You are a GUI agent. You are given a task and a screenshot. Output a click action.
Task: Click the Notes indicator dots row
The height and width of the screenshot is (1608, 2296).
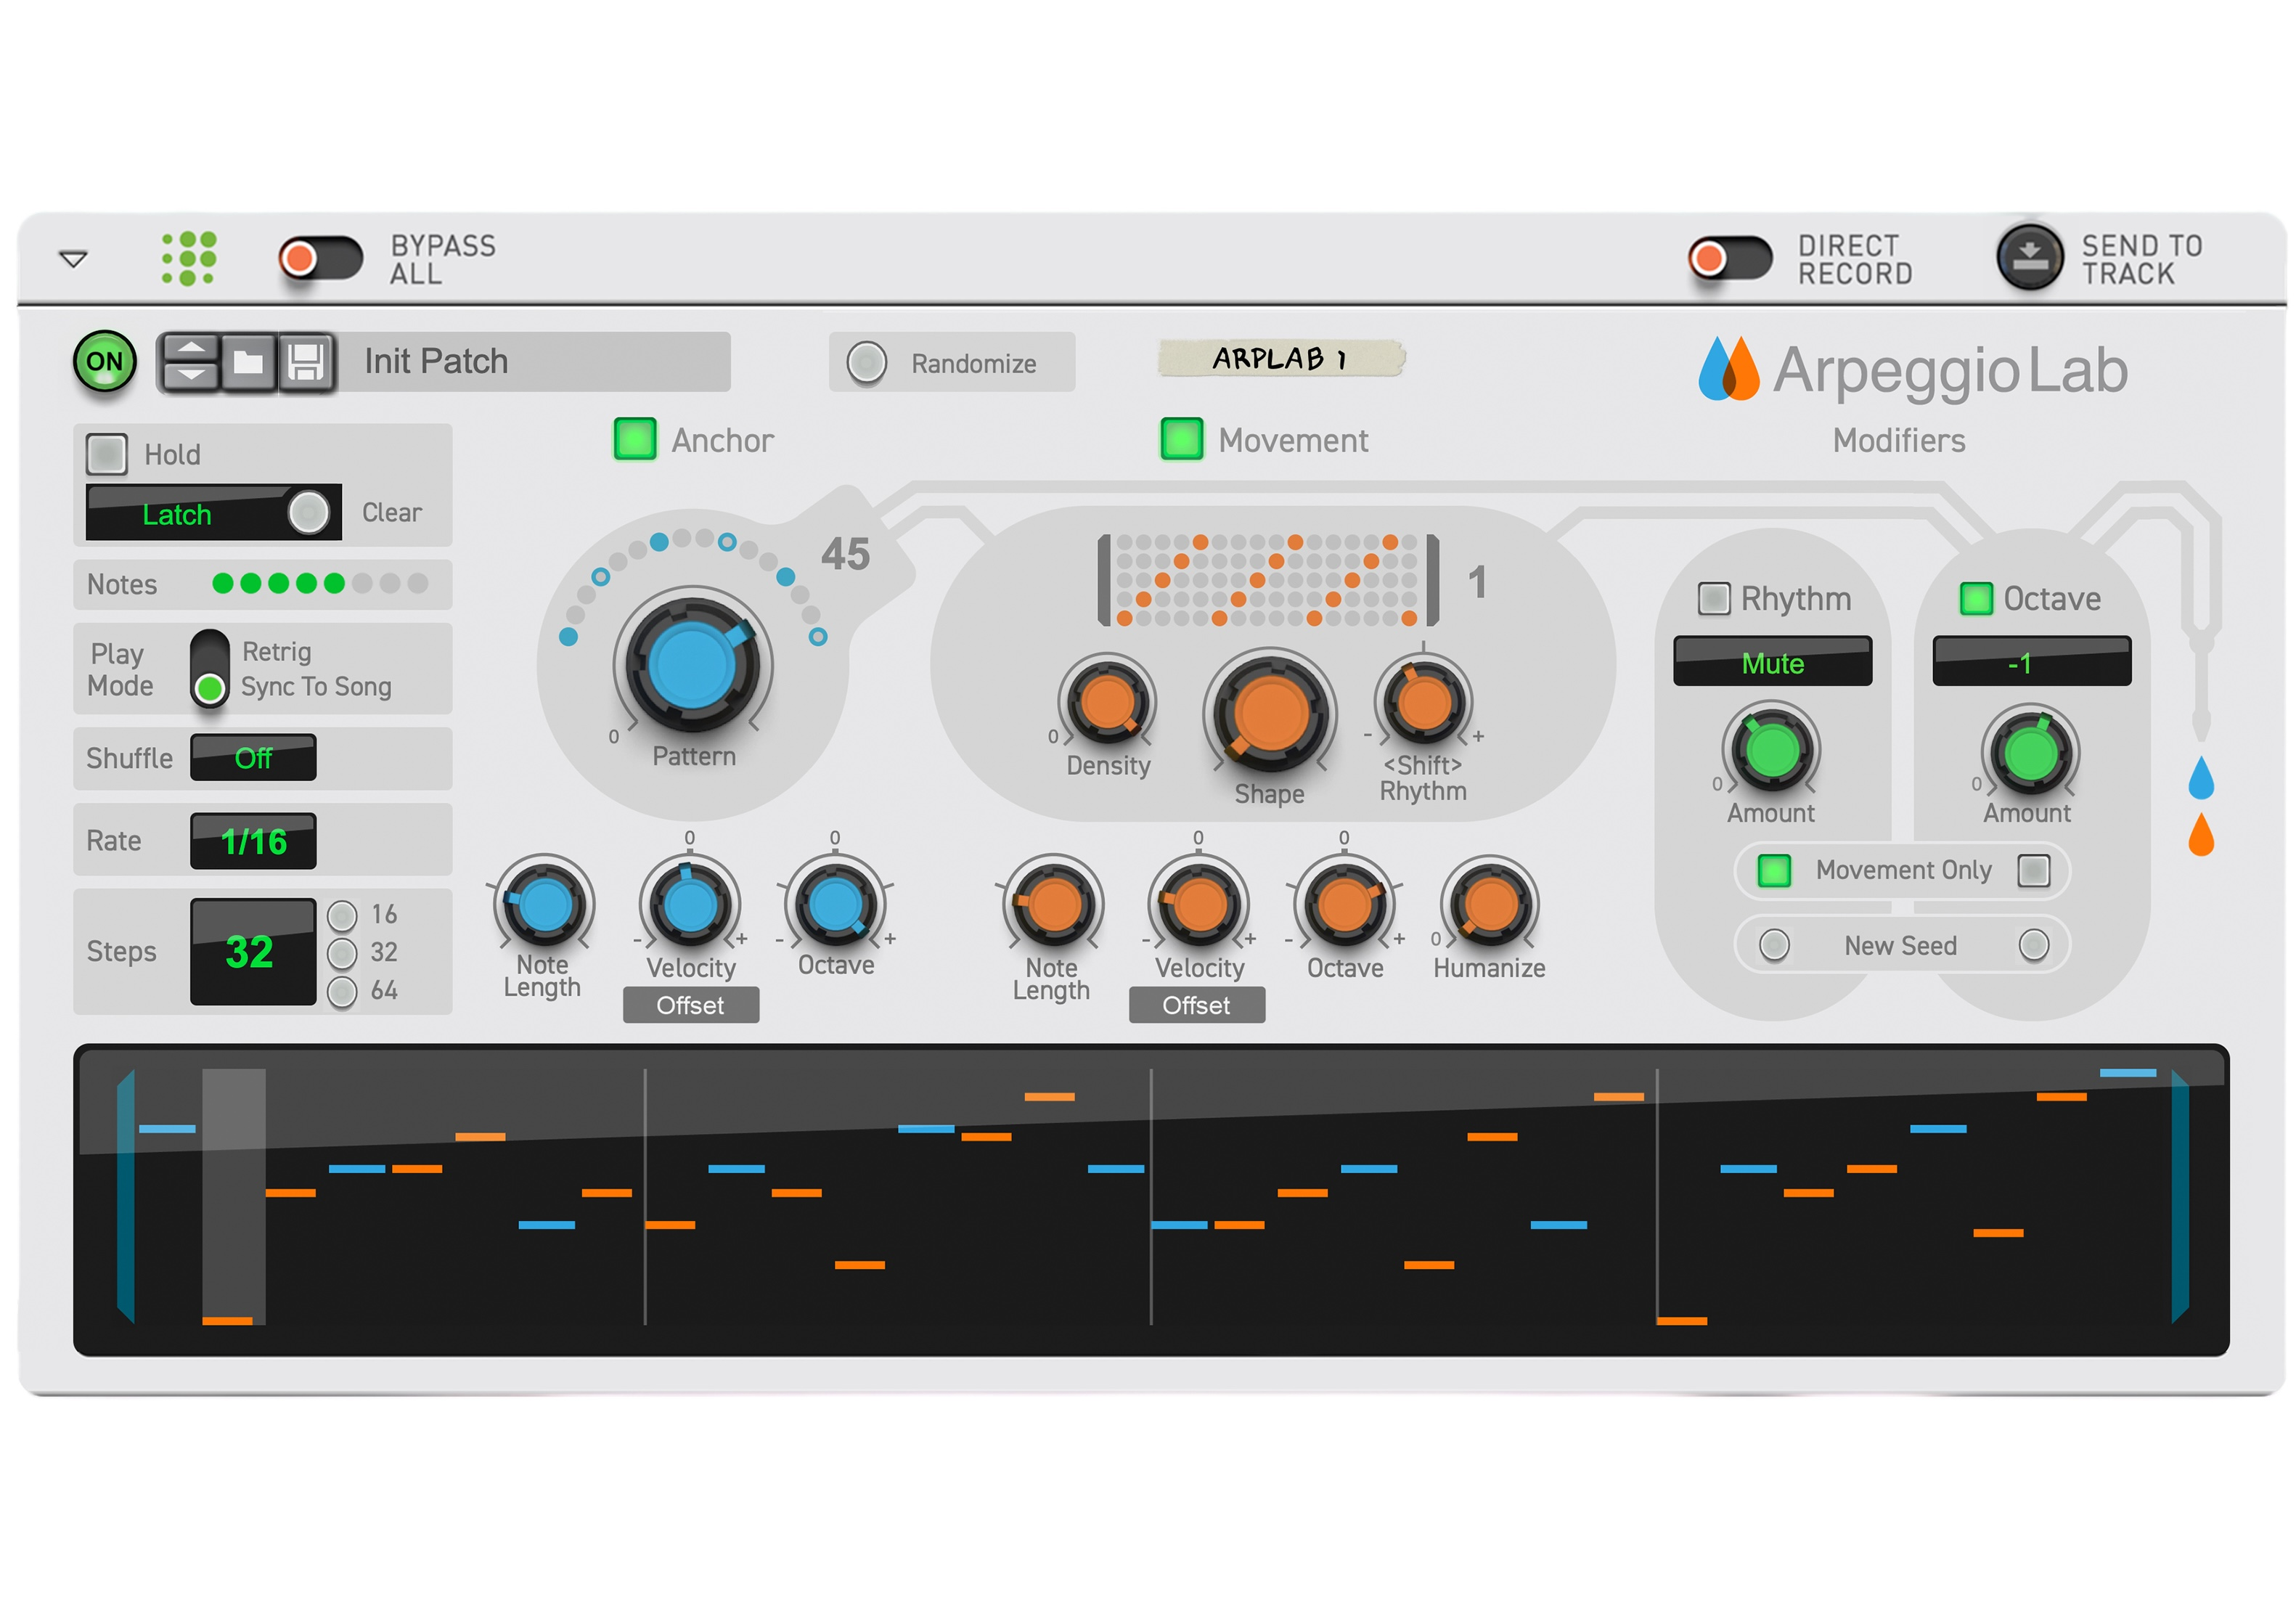coord(320,584)
